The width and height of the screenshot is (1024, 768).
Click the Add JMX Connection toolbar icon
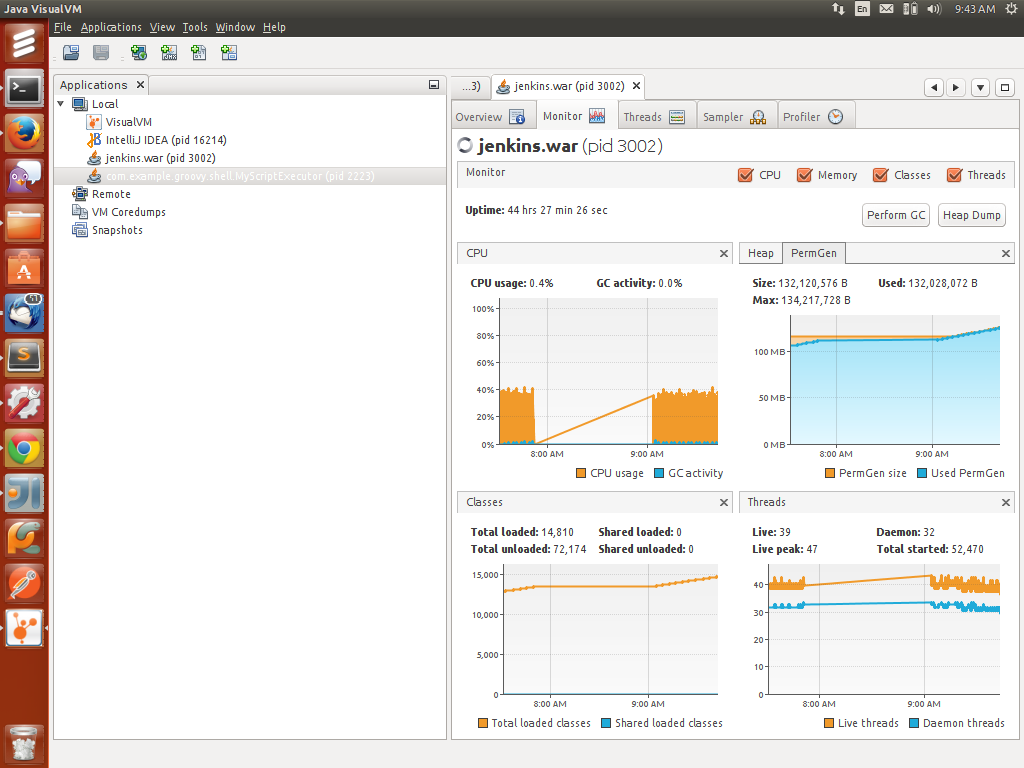pos(169,53)
